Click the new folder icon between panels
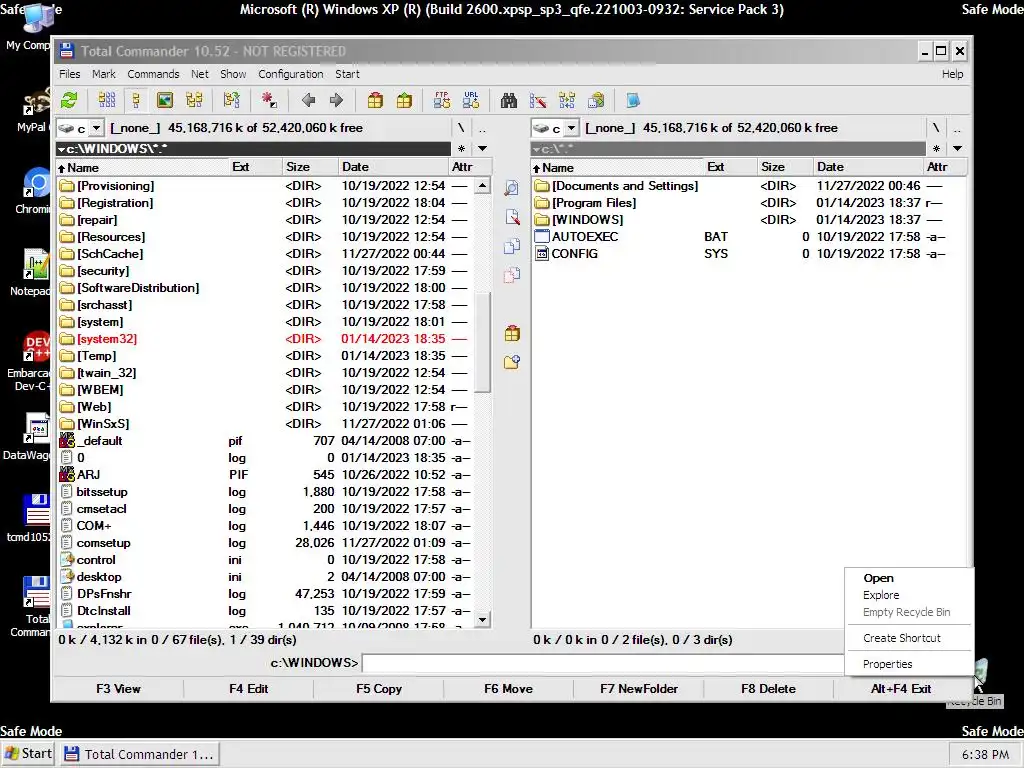This screenshot has width=1024, height=768. [512, 362]
